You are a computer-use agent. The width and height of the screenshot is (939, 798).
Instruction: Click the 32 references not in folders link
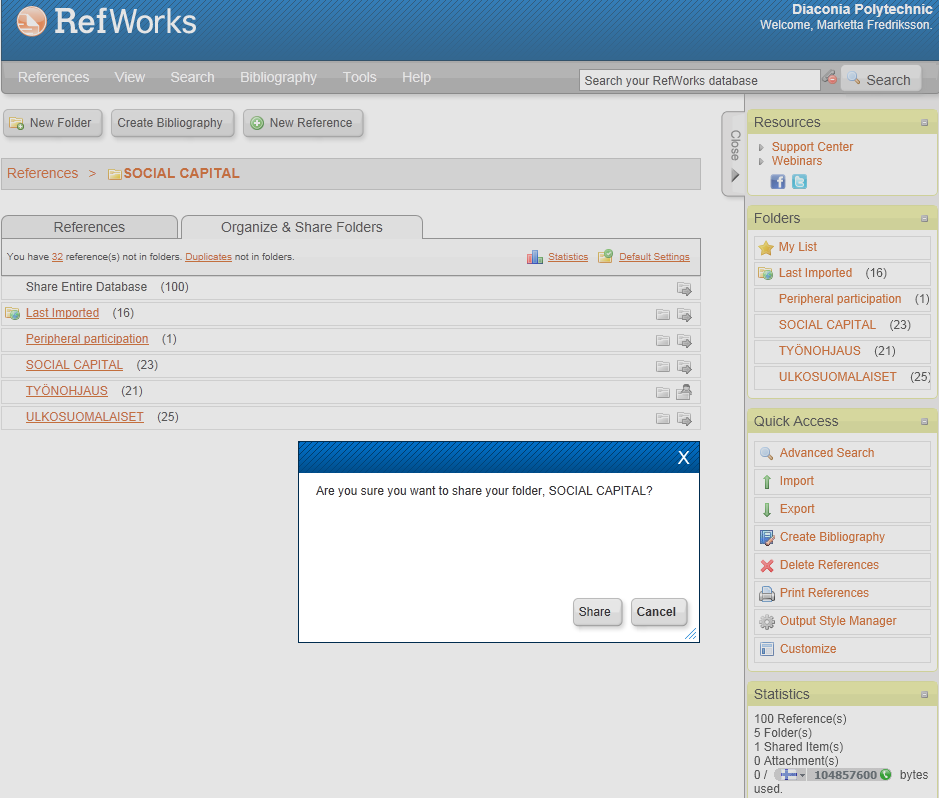57,257
